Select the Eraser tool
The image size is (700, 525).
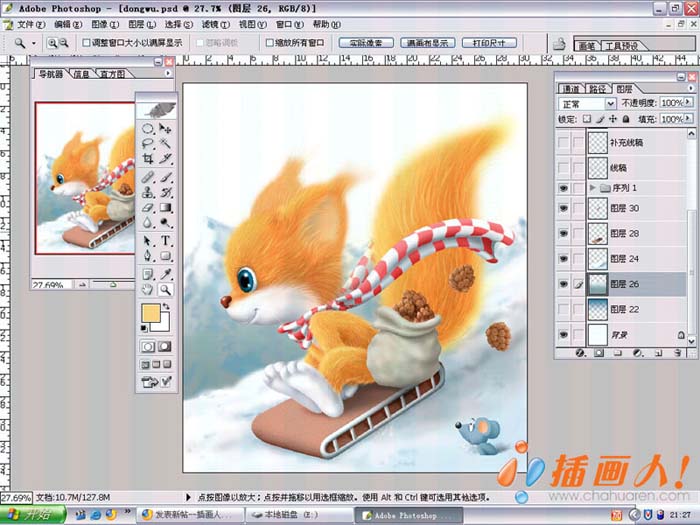point(148,208)
